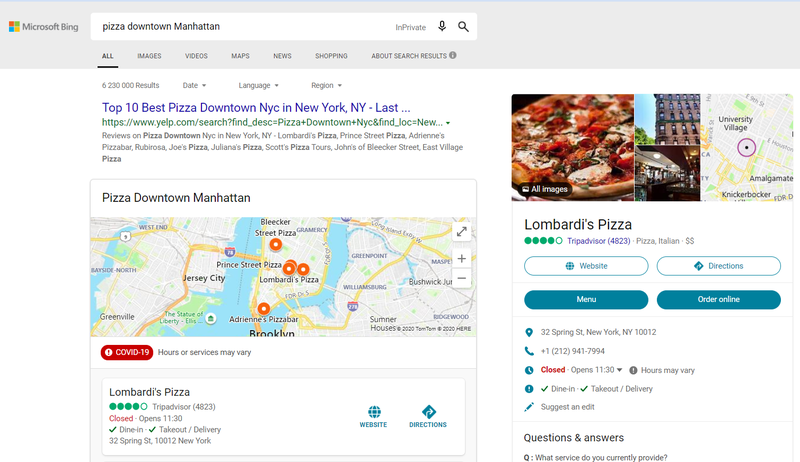This screenshot has height=462, width=800.
Task: Switch to the NEWS tab
Action: tap(282, 56)
